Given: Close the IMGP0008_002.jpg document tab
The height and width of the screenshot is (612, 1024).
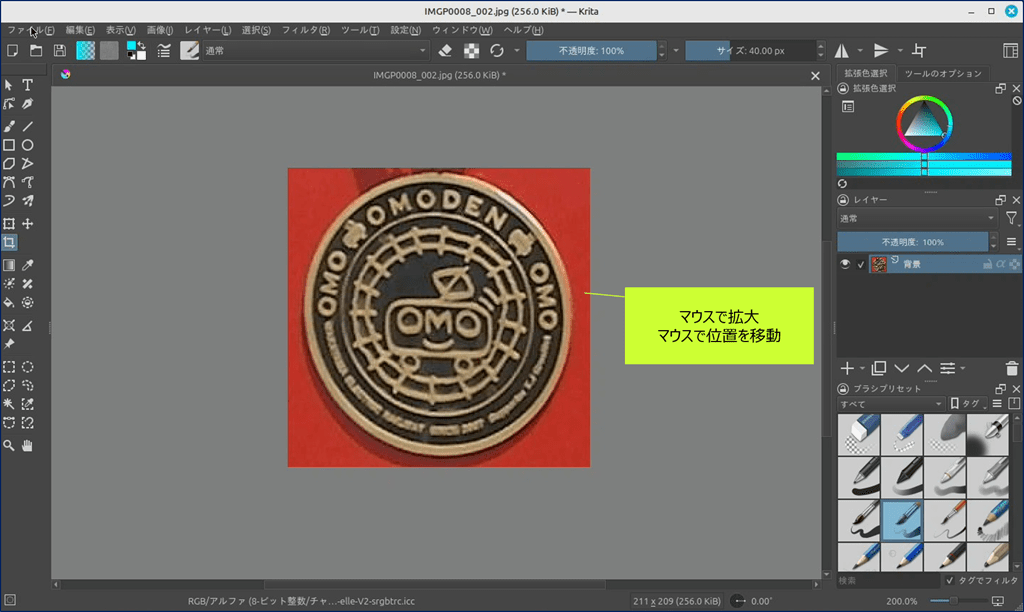Looking at the screenshot, I should [x=815, y=75].
